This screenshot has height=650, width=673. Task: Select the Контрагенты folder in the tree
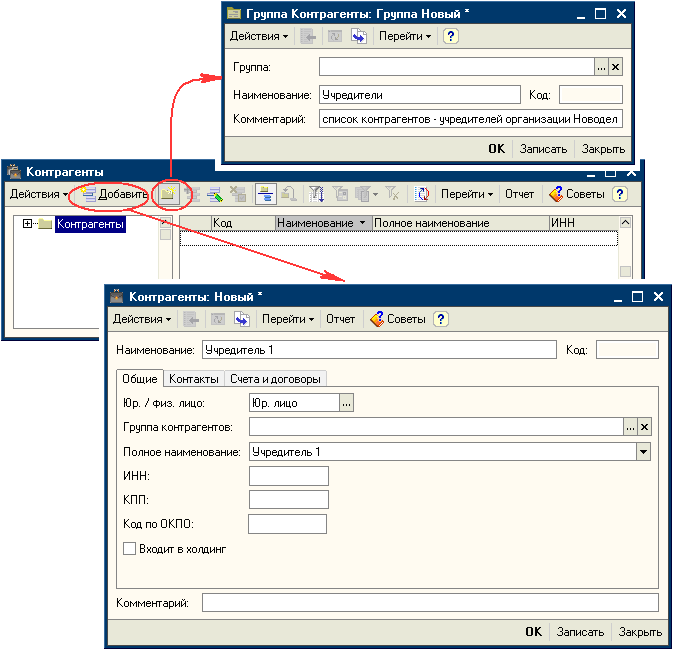pos(90,224)
